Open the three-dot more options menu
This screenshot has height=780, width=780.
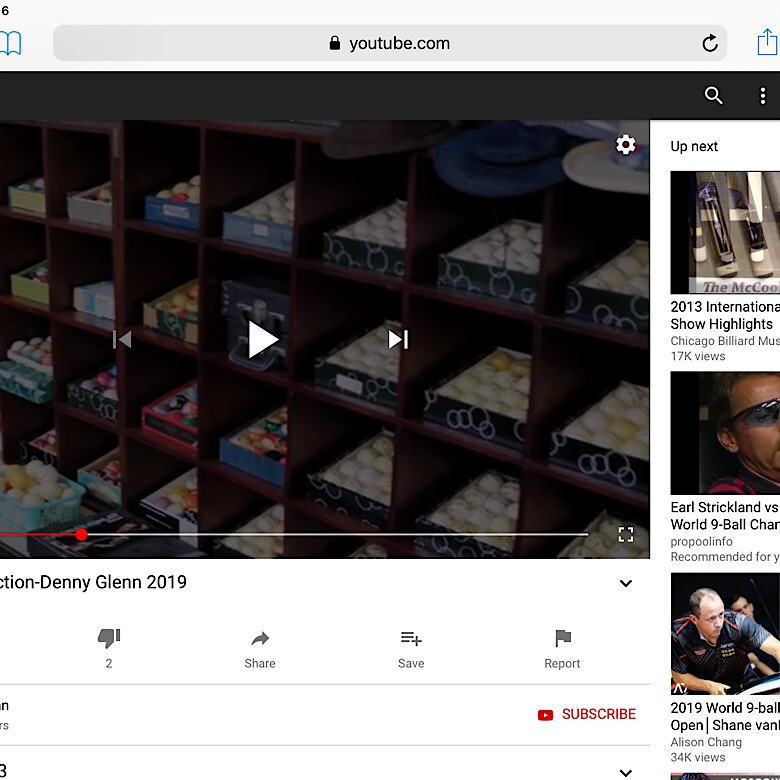click(x=763, y=95)
